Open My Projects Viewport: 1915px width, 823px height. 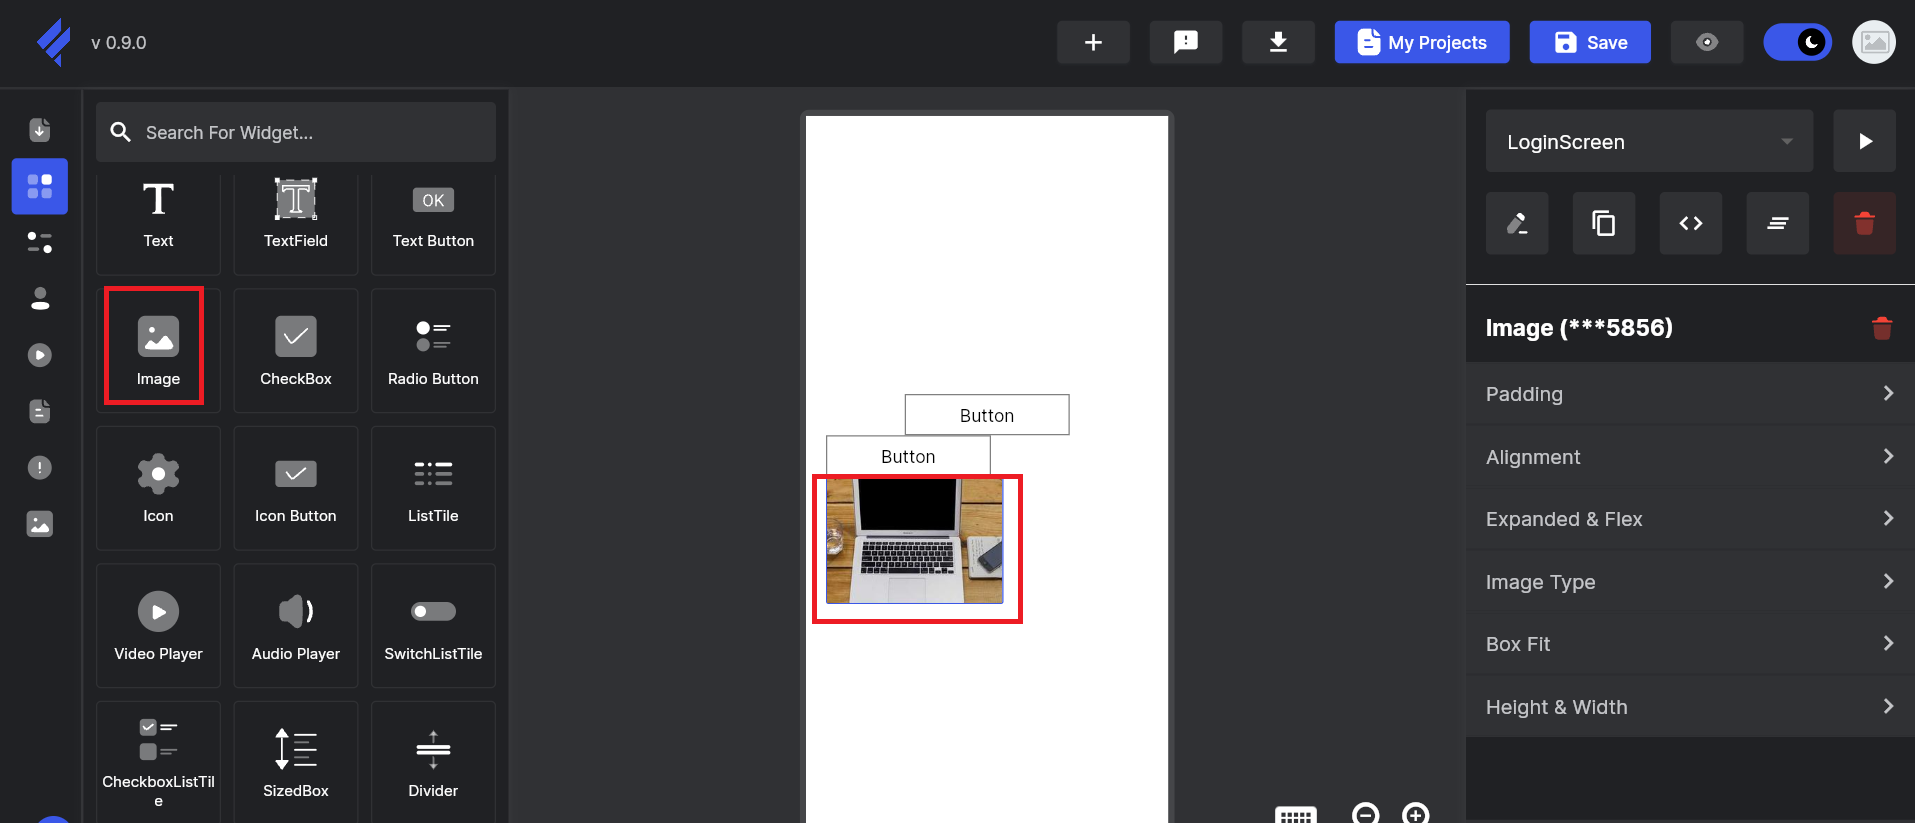point(1421,42)
